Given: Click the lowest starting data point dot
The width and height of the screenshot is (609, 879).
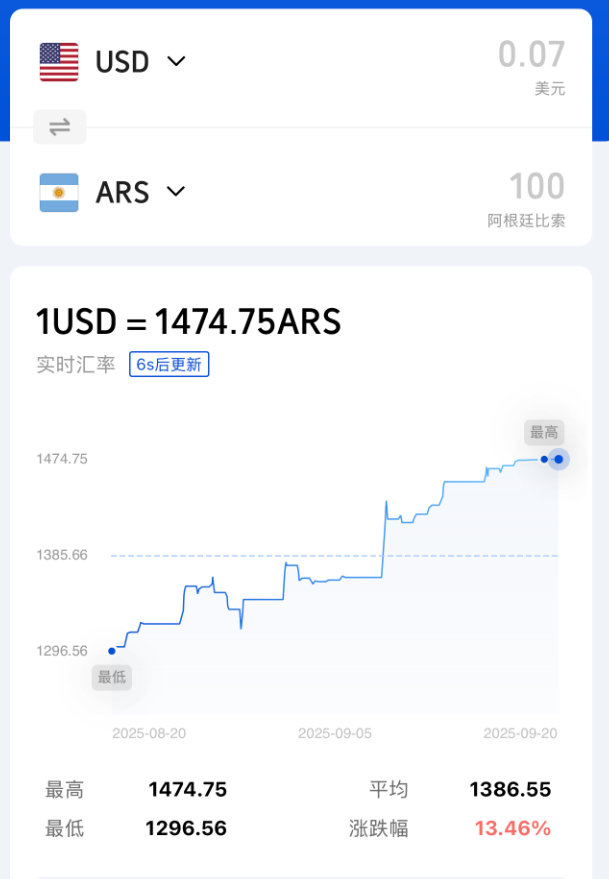Looking at the screenshot, I should 111,651.
